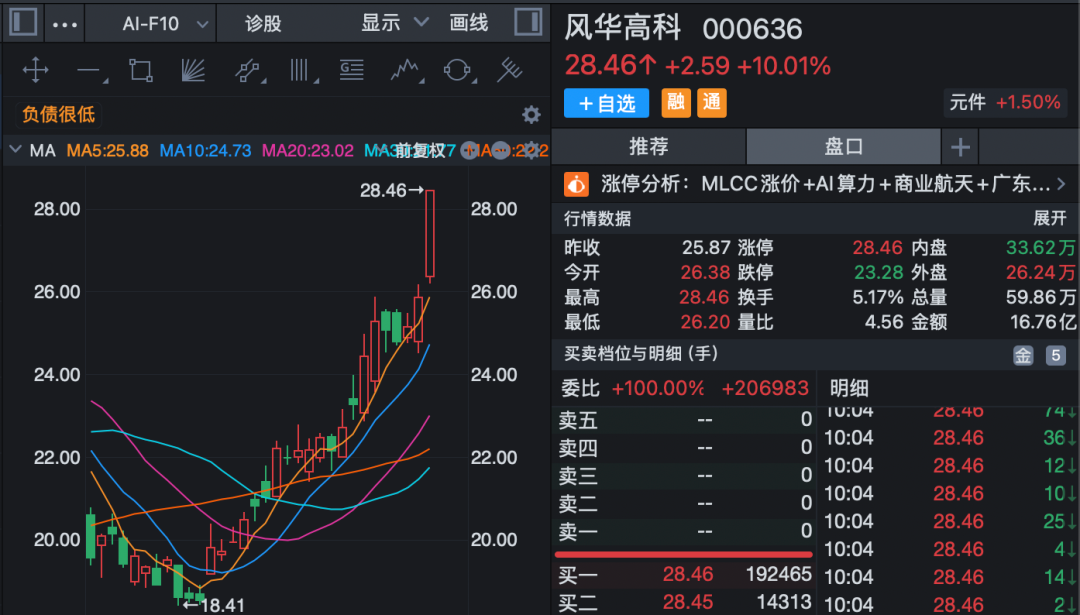Select the wave pattern drawing tool
This screenshot has width=1080, height=615.
[404, 70]
